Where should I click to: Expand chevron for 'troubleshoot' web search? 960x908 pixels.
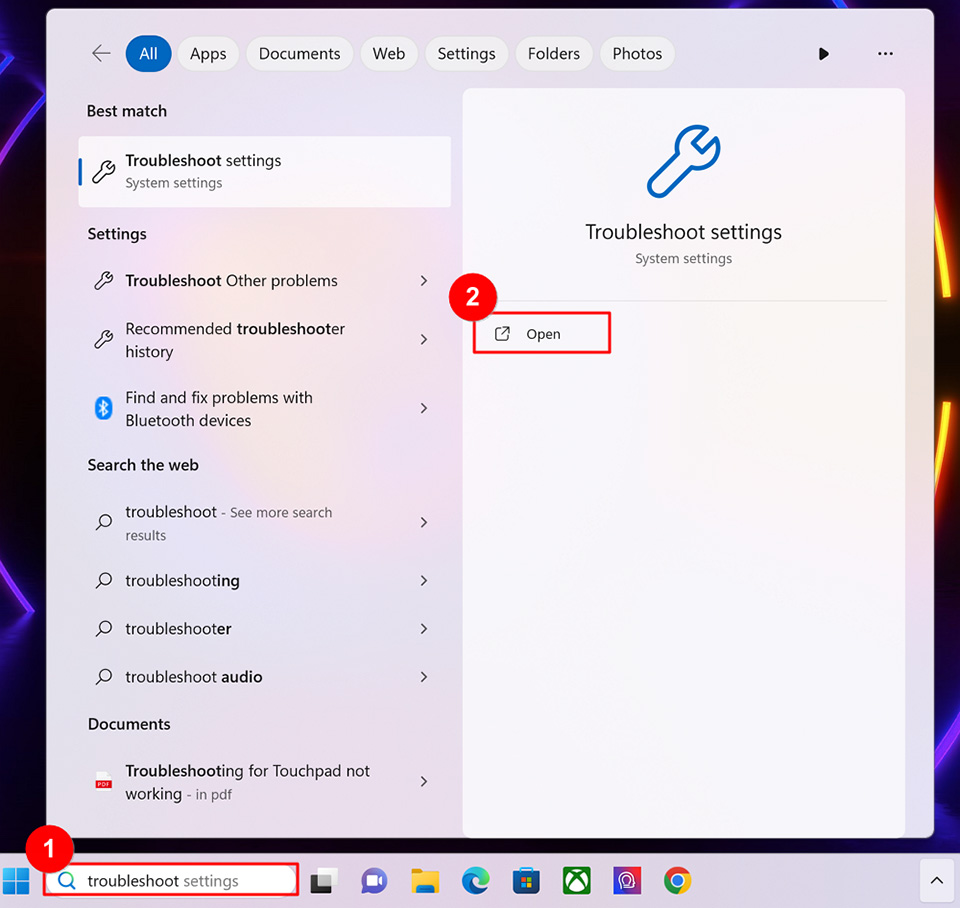(424, 522)
